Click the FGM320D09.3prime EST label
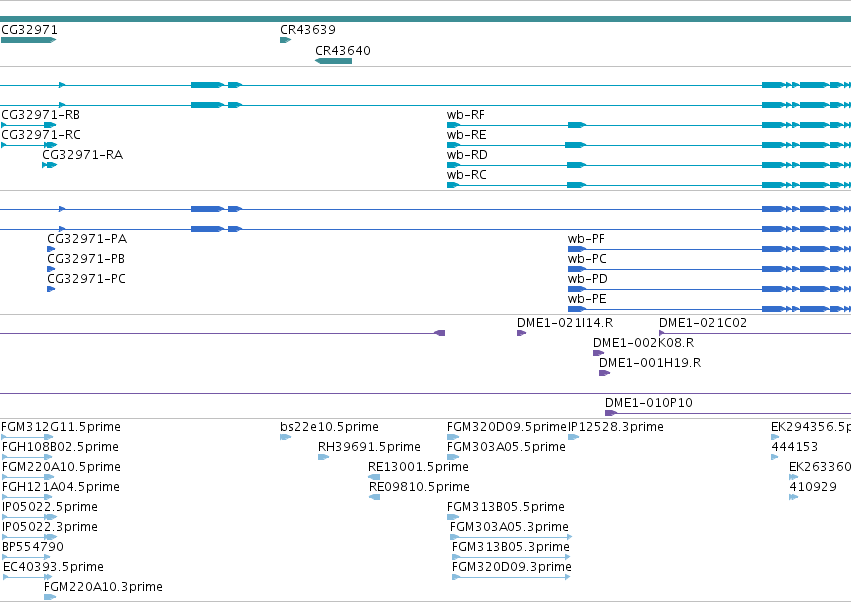Image resolution: width=851 pixels, height=602 pixels. tap(512, 567)
